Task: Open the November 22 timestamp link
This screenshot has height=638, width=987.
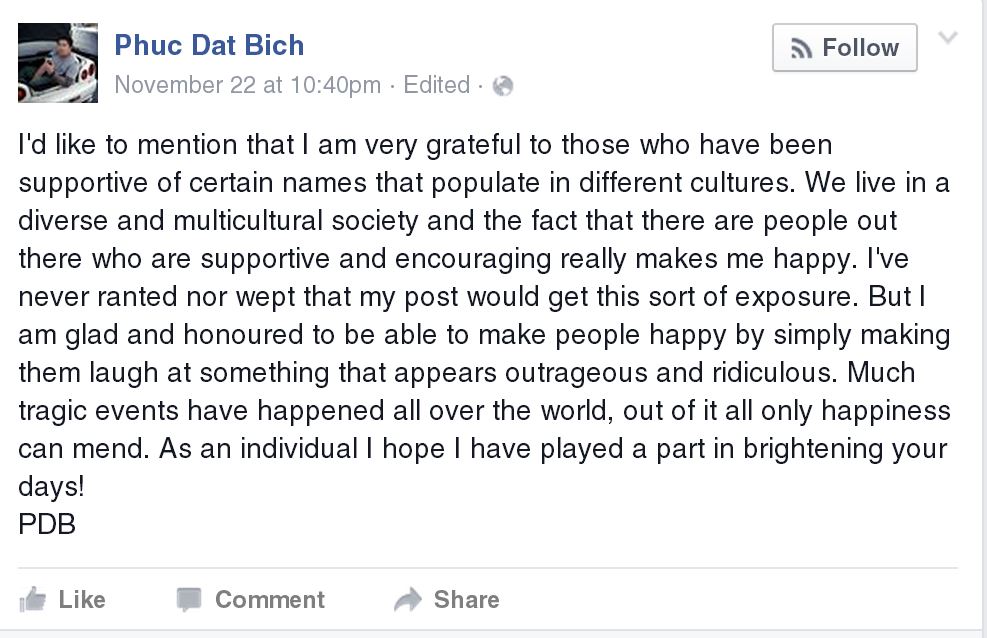Action: click(248, 85)
